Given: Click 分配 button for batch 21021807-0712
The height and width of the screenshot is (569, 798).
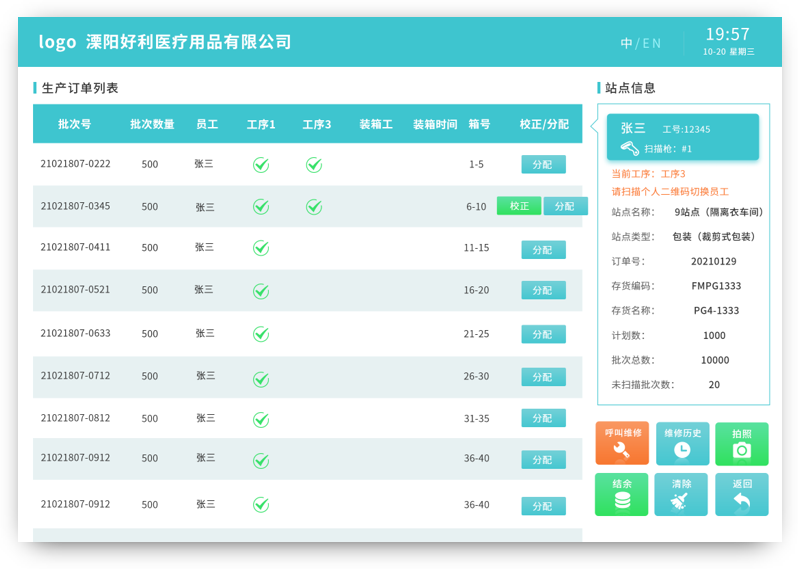Looking at the screenshot, I should click(543, 377).
